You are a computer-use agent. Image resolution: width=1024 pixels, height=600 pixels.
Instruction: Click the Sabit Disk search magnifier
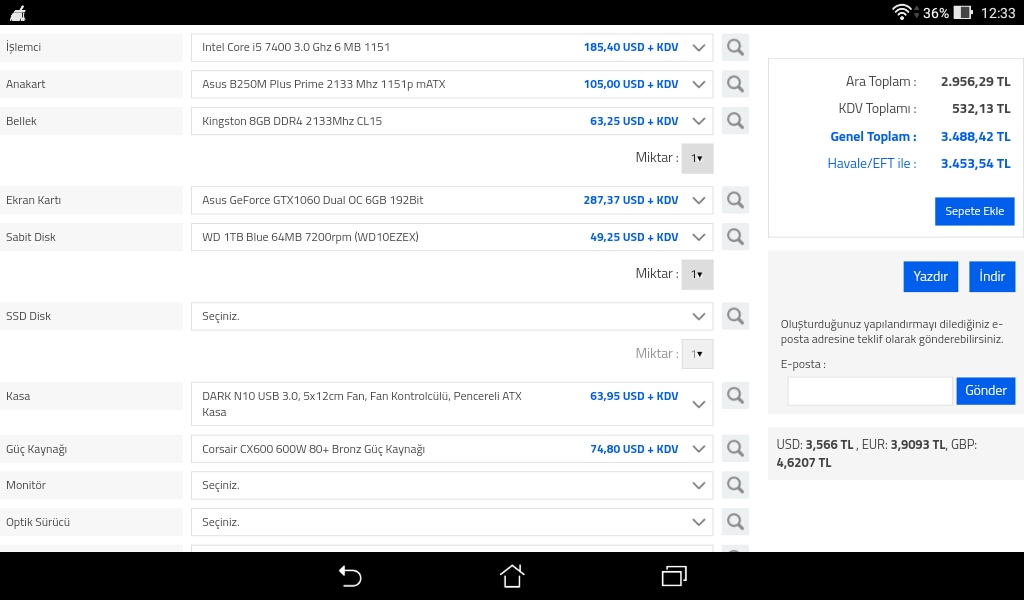coord(735,237)
